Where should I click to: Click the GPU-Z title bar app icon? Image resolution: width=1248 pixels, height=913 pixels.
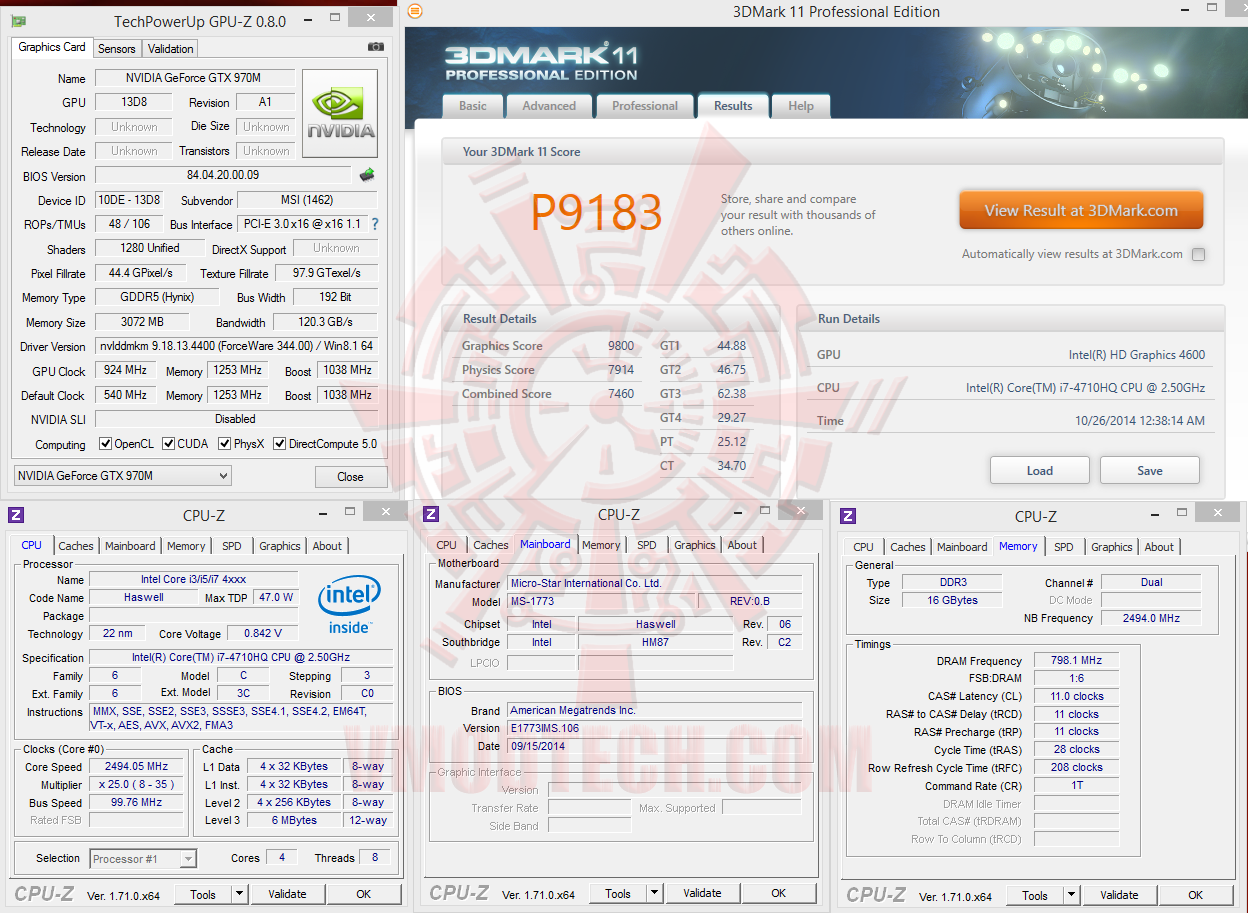pyautogui.click(x=19, y=21)
